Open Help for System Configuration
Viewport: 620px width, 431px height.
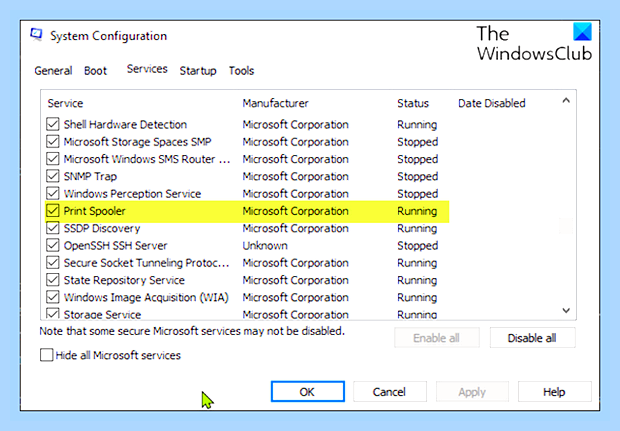point(554,391)
